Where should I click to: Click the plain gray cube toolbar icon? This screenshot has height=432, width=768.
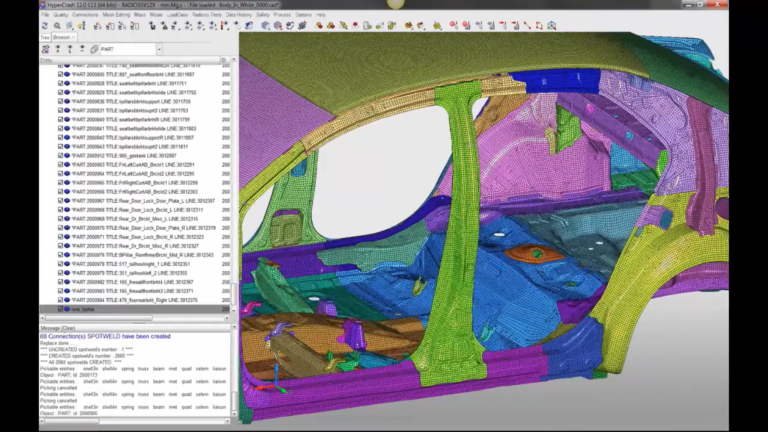(x=265, y=25)
